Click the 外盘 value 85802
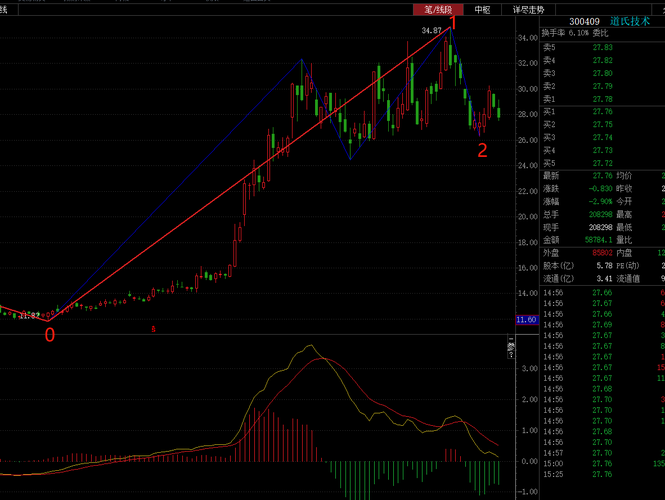Image resolution: width=665 pixels, height=500 pixels. (x=602, y=253)
